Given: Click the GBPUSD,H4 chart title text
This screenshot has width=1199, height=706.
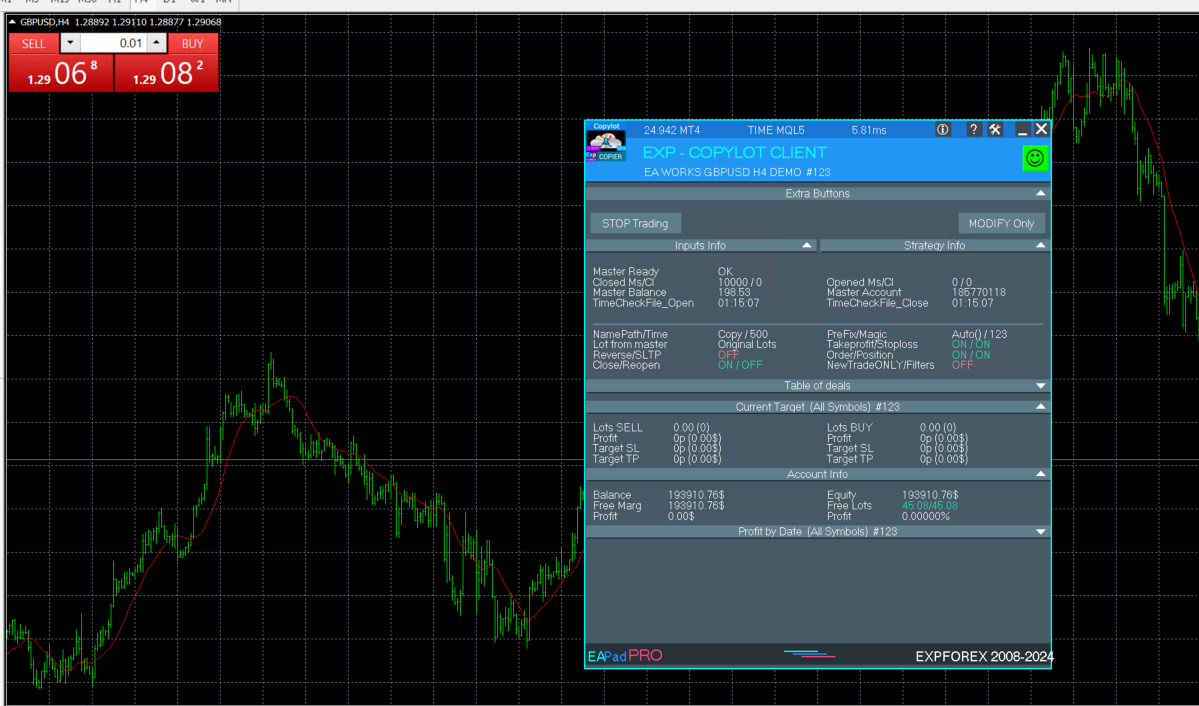Looking at the screenshot, I should [44, 22].
